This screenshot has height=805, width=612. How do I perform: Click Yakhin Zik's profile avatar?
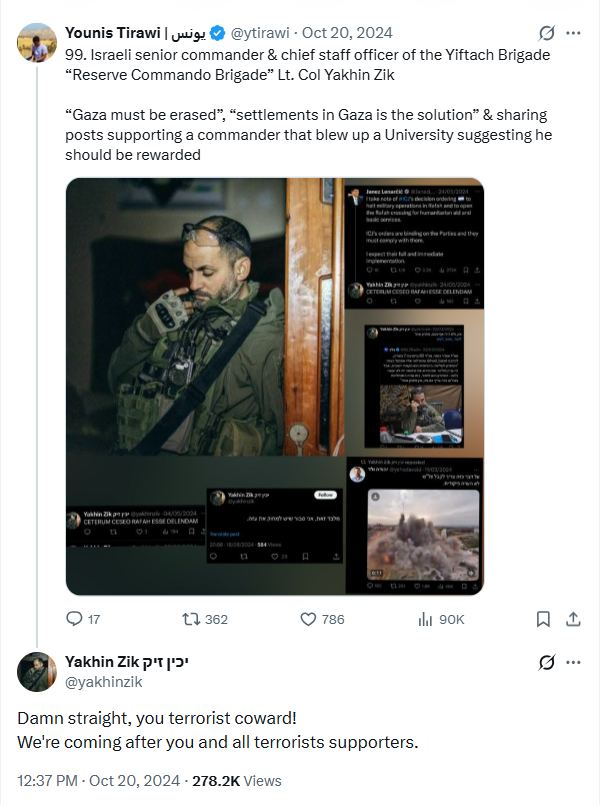click(37, 672)
